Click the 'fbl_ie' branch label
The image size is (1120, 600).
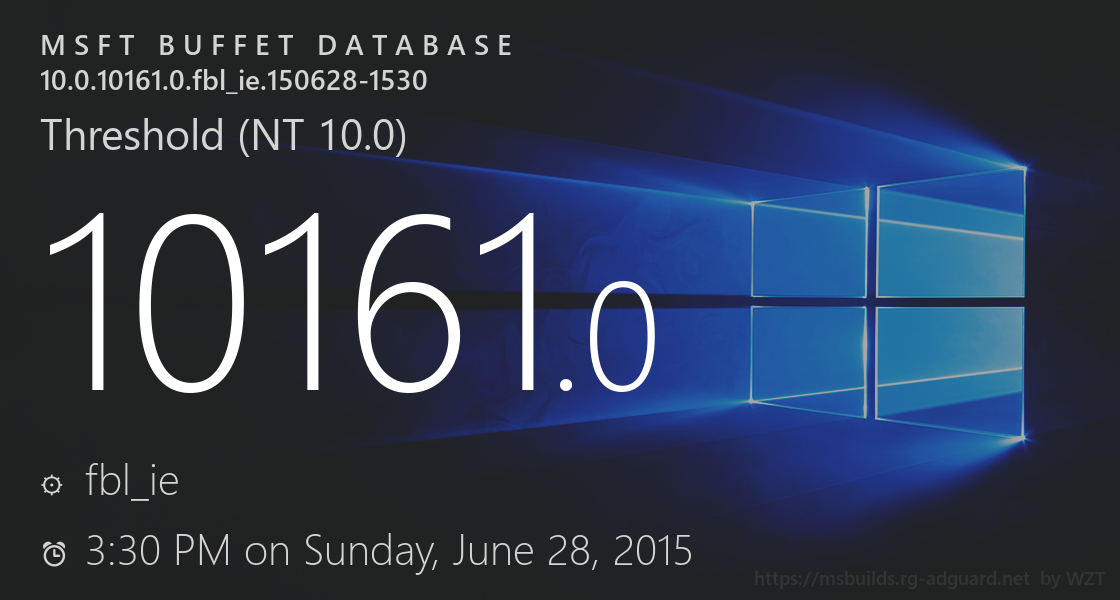tap(131, 479)
